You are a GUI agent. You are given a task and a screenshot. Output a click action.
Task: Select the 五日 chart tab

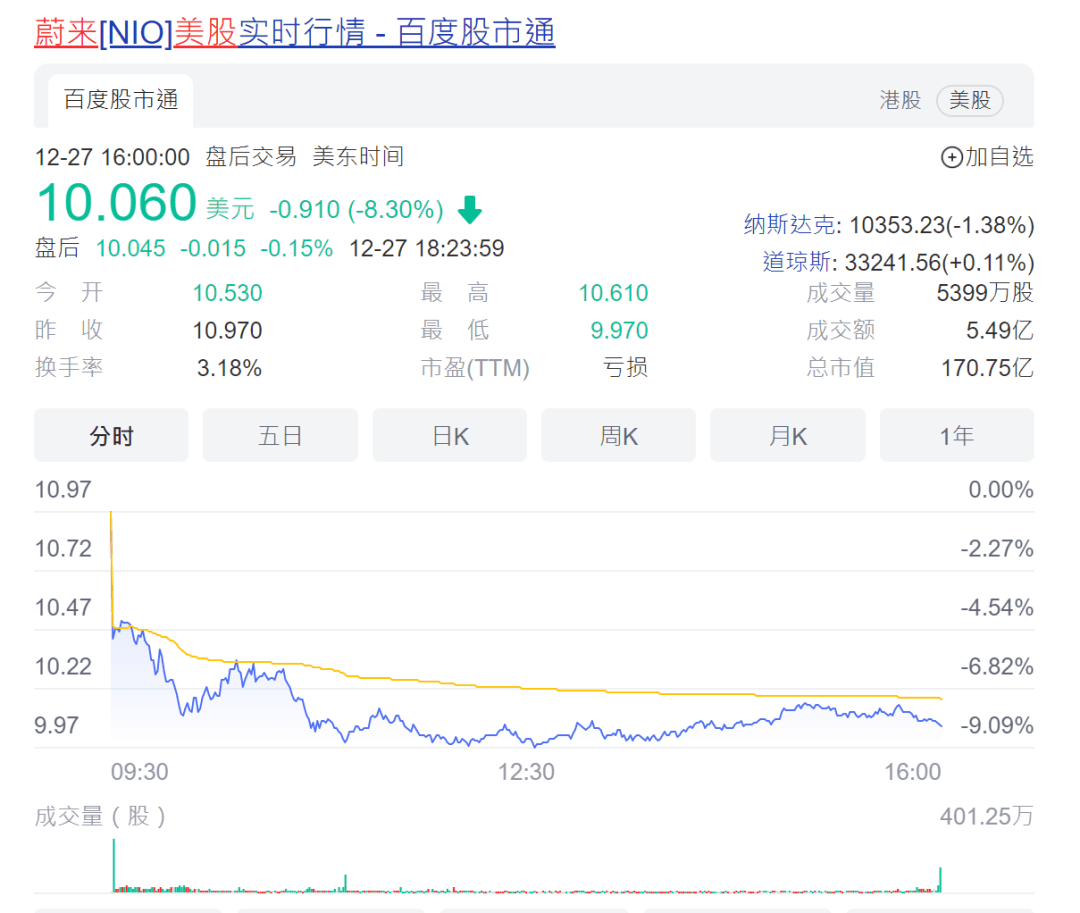coord(280,436)
